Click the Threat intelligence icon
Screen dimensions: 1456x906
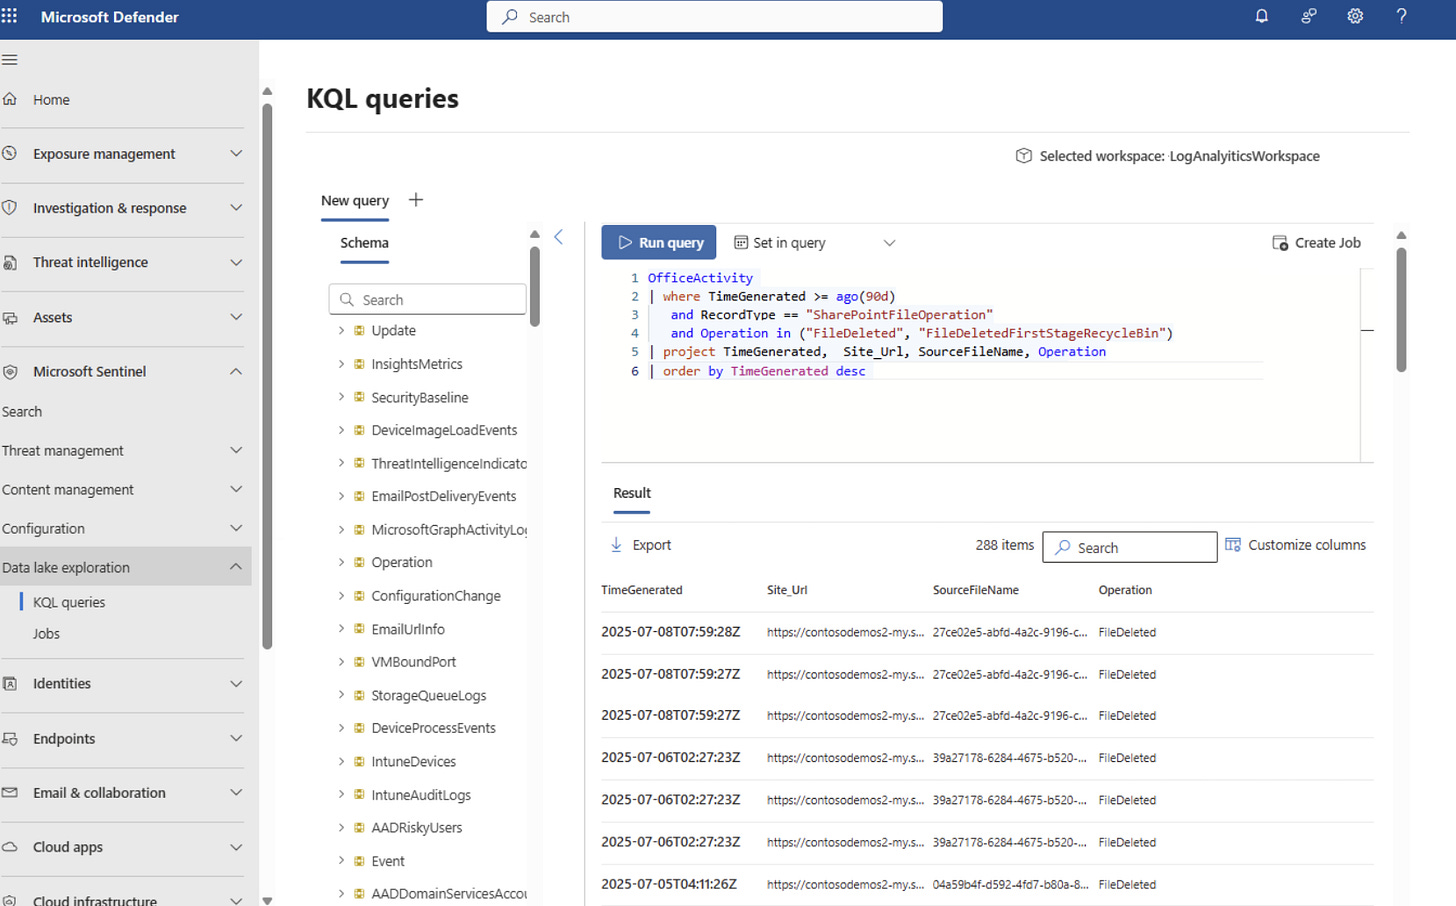10,262
